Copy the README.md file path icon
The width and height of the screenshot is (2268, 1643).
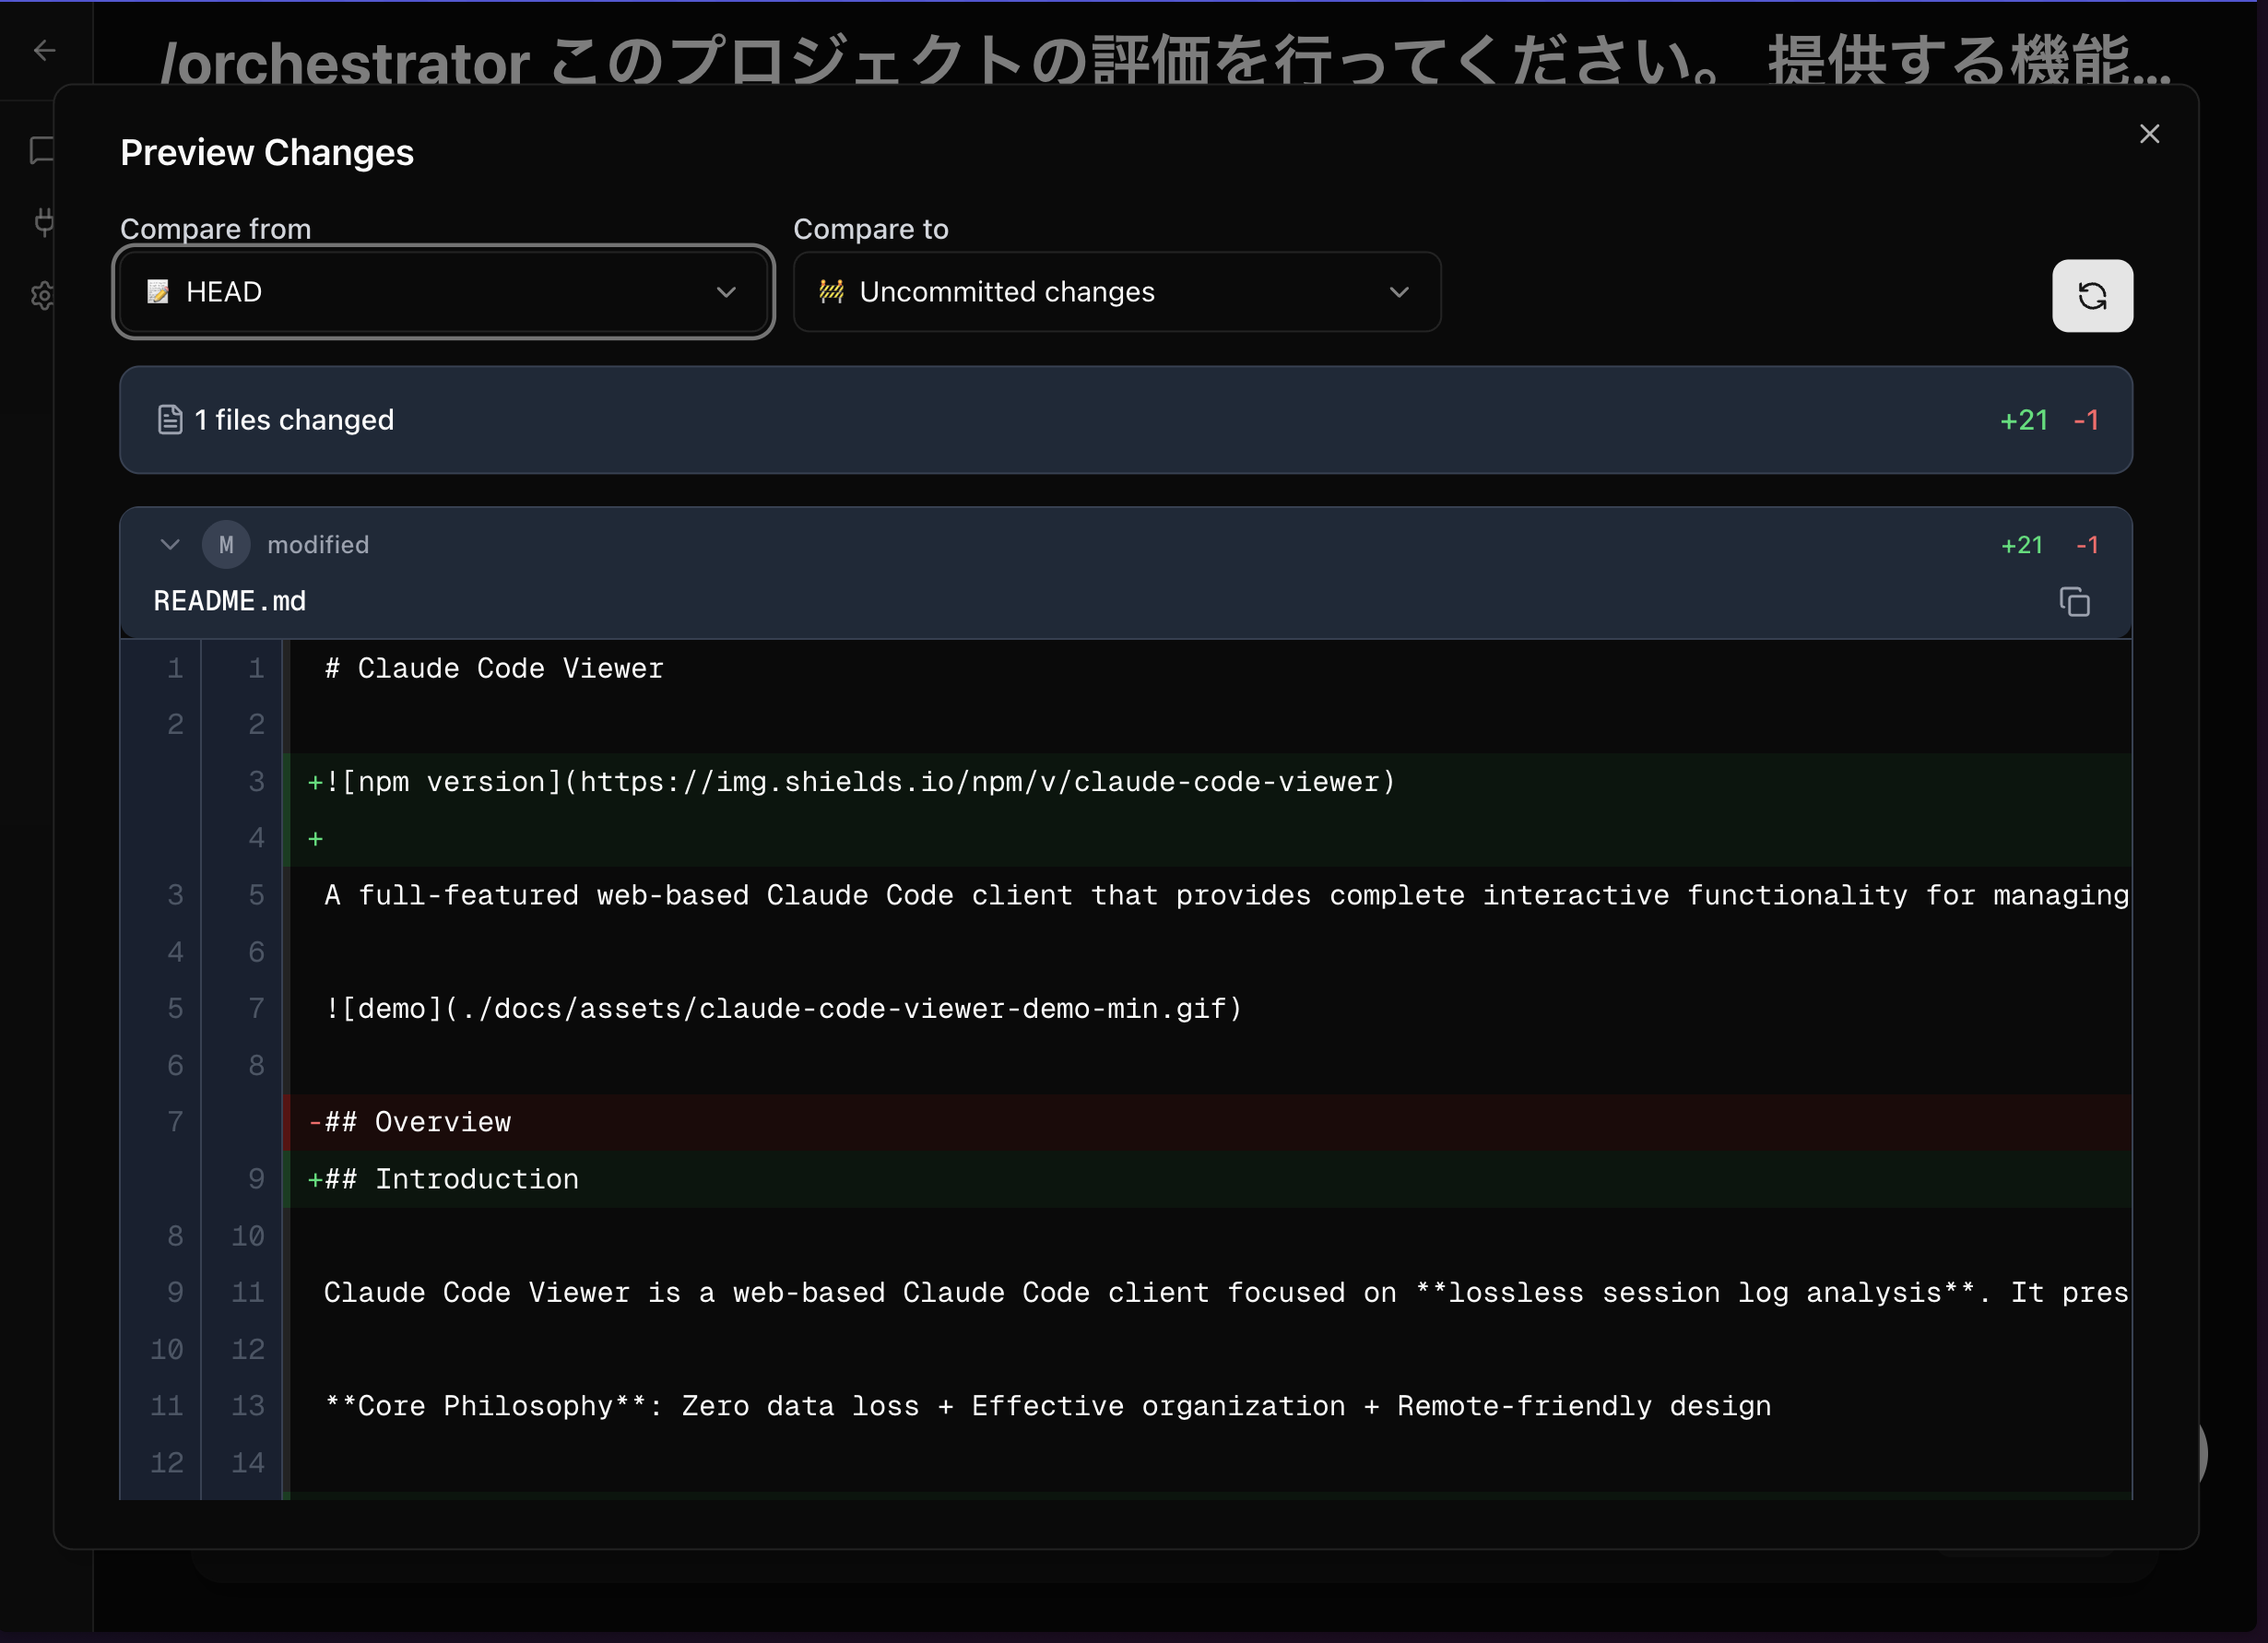click(x=2074, y=602)
